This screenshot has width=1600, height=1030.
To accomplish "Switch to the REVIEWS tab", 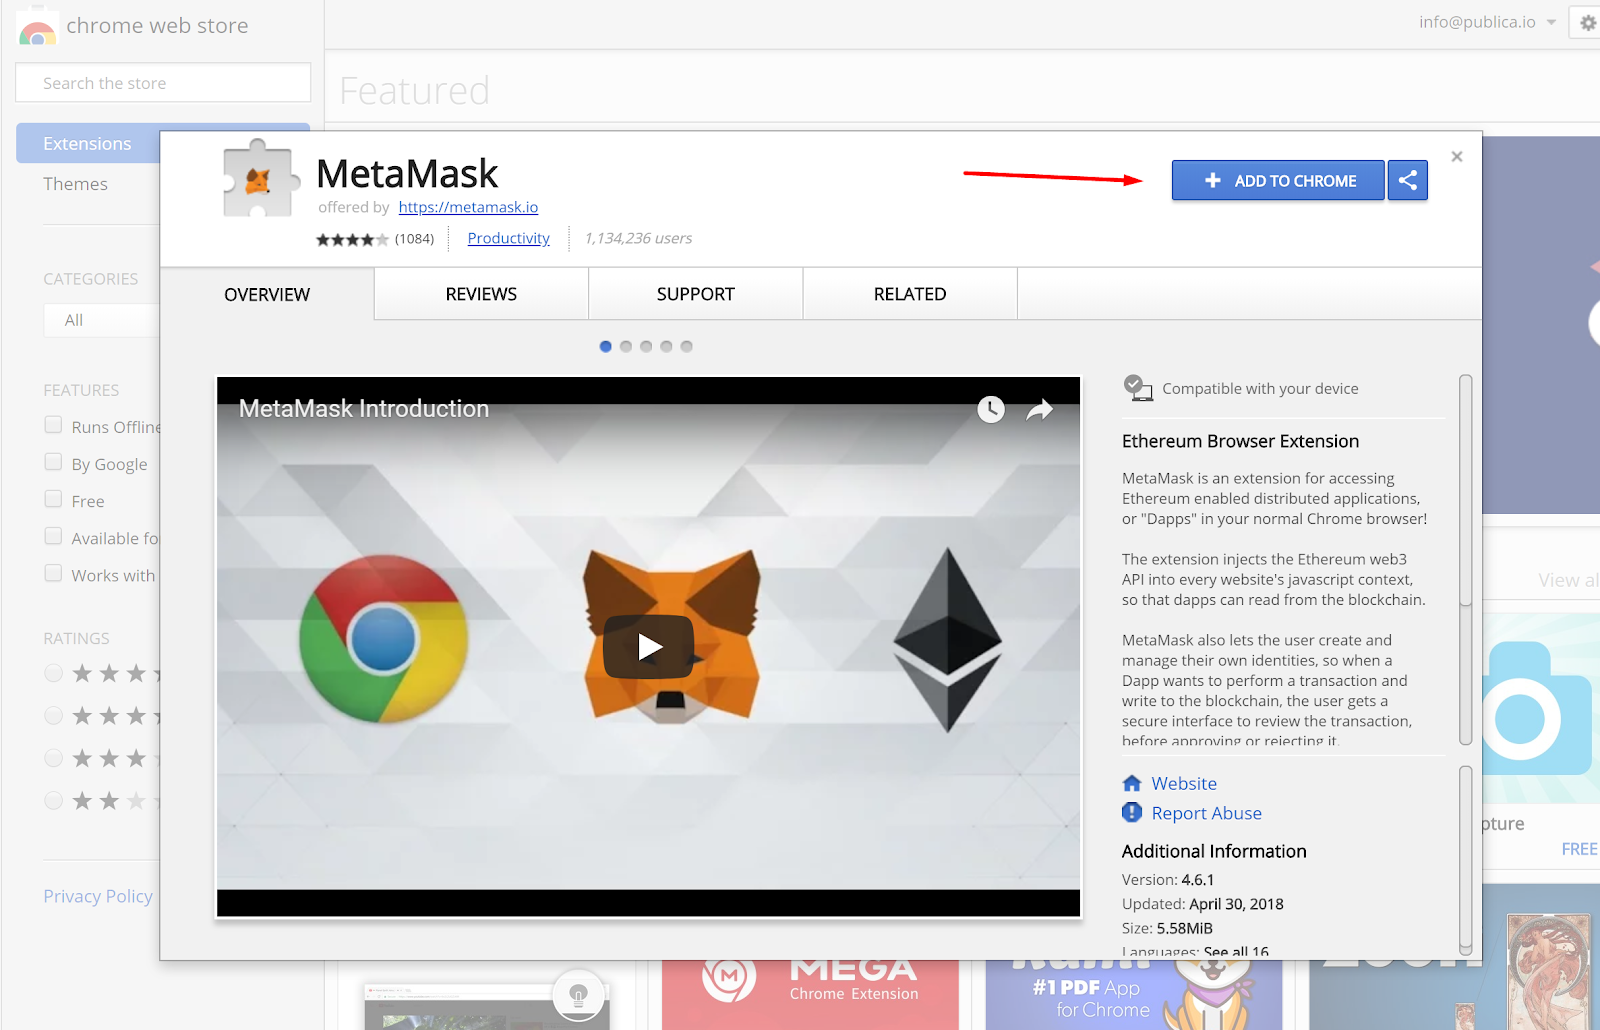I will pyautogui.click(x=481, y=294).
